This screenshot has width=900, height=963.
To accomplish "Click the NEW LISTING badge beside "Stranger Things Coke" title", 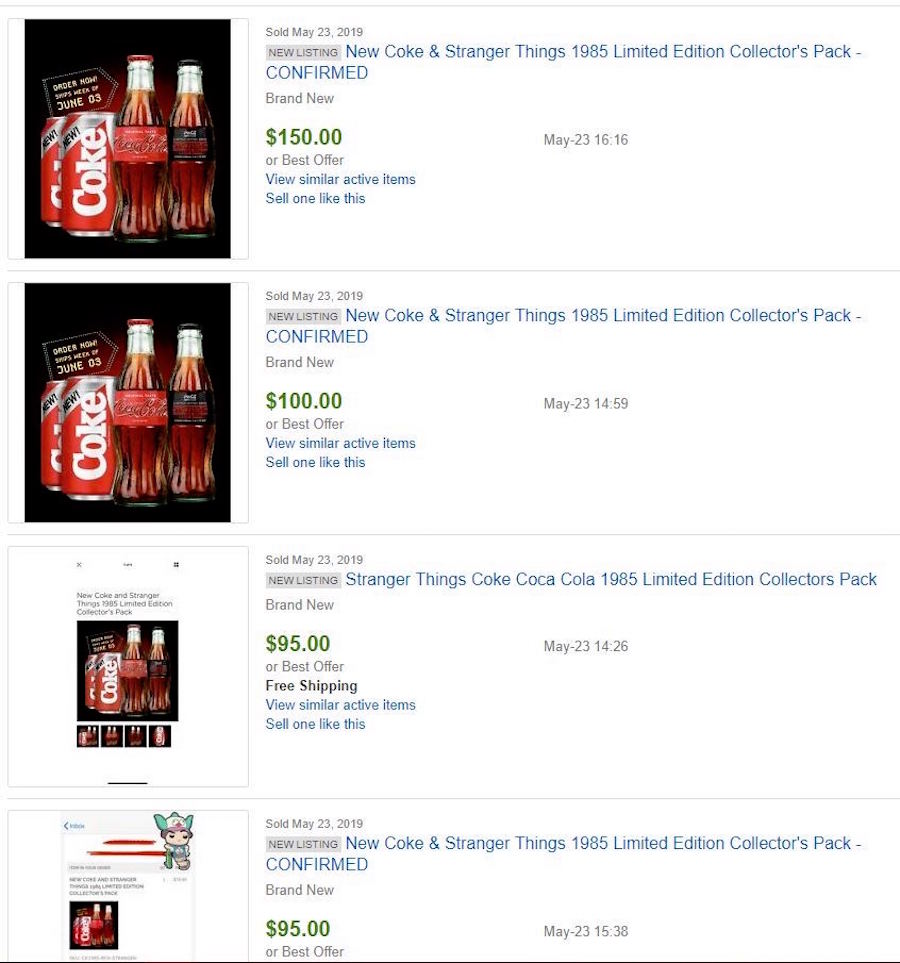I will (x=303, y=580).
